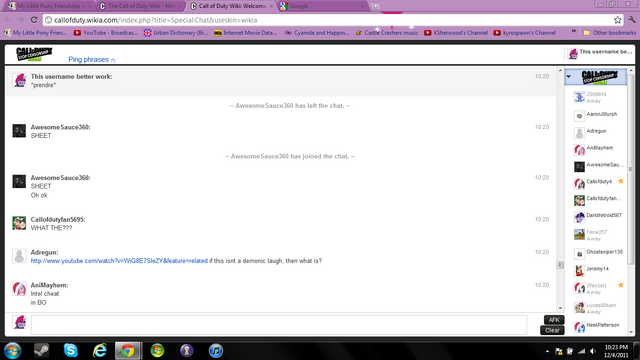This screenshot has width=640, height=360.
Task: Open kyrospawn's Channel bookmark
Action: (x=525, y=33)
